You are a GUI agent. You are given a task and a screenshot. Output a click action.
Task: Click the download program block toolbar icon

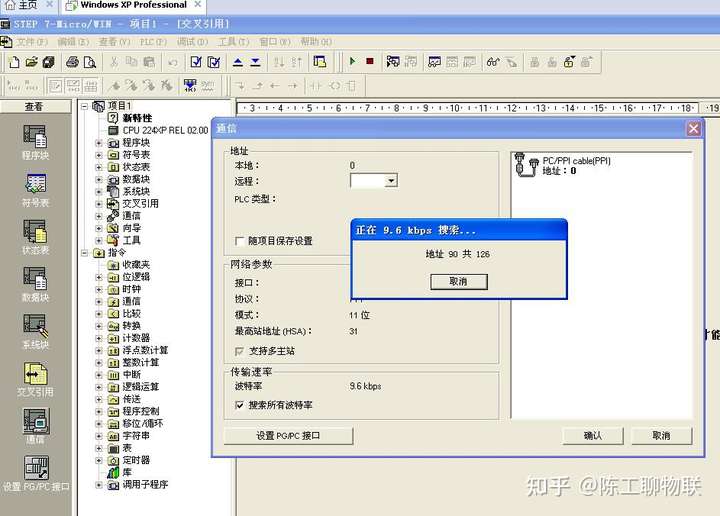[x=190, y=85]
